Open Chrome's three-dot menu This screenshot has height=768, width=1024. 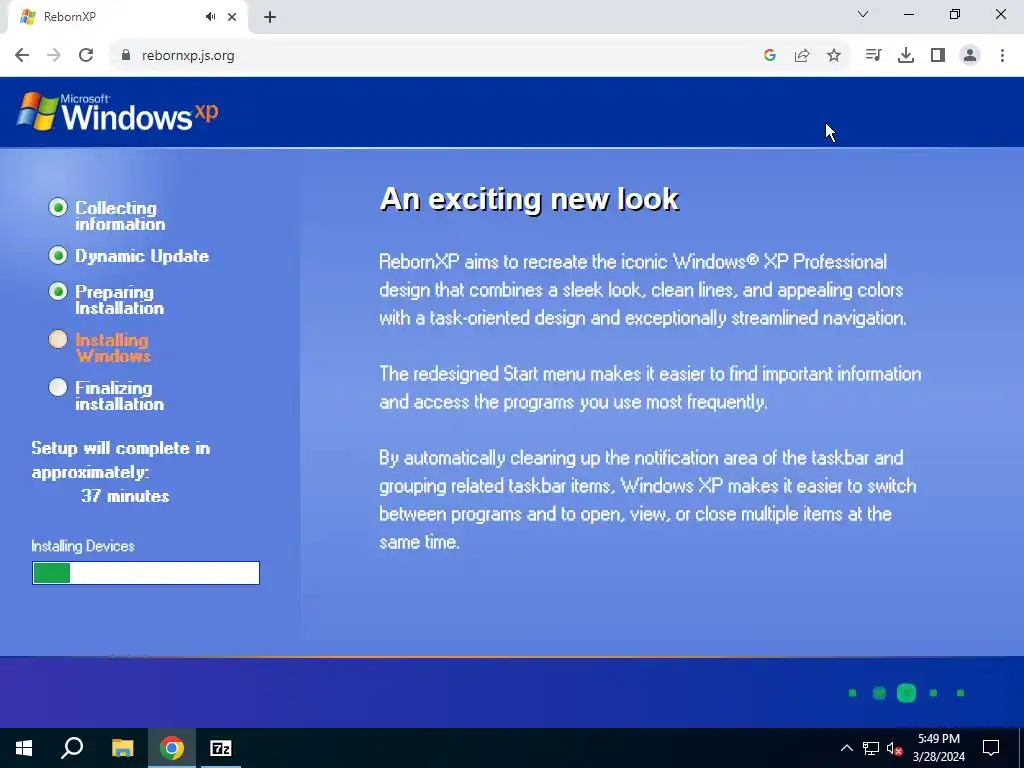[1002, 55]
